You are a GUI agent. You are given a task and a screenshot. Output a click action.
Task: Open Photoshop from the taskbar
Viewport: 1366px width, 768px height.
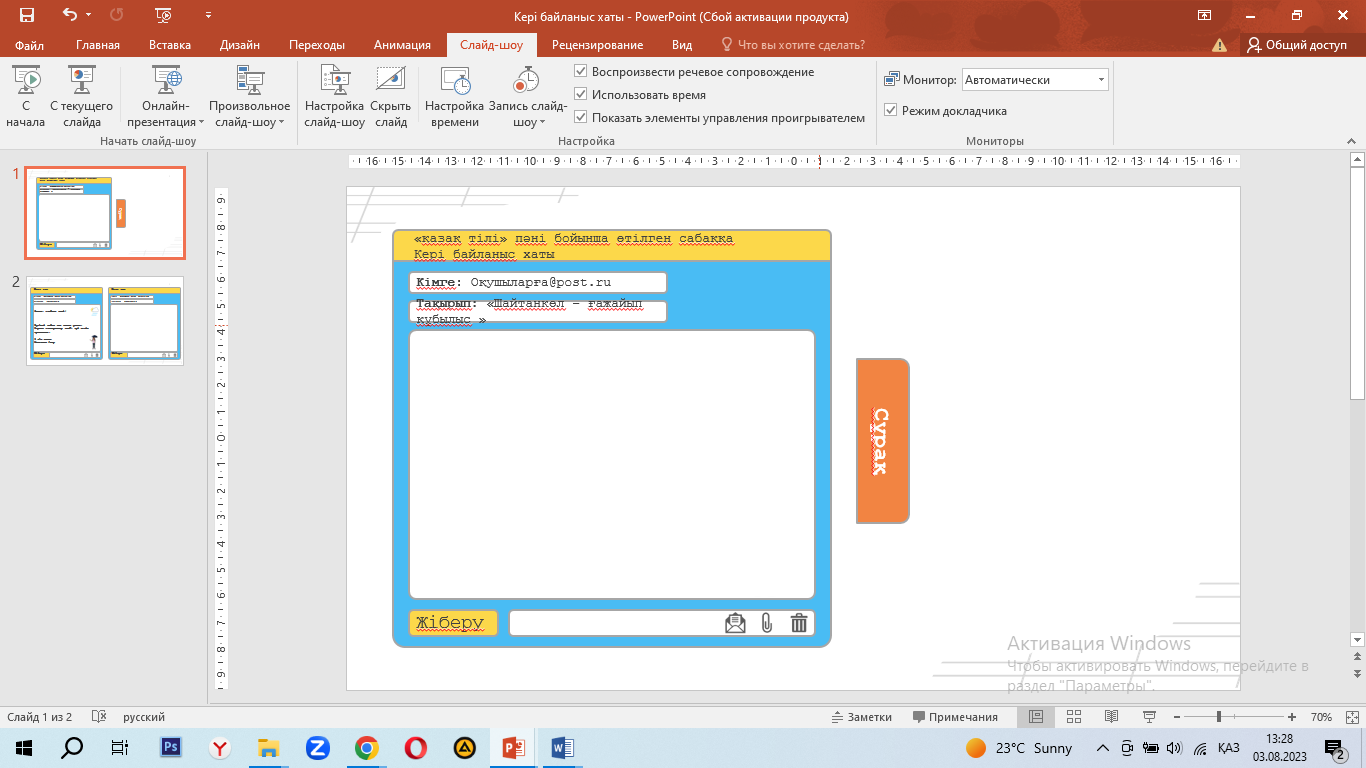coord(170,747)
